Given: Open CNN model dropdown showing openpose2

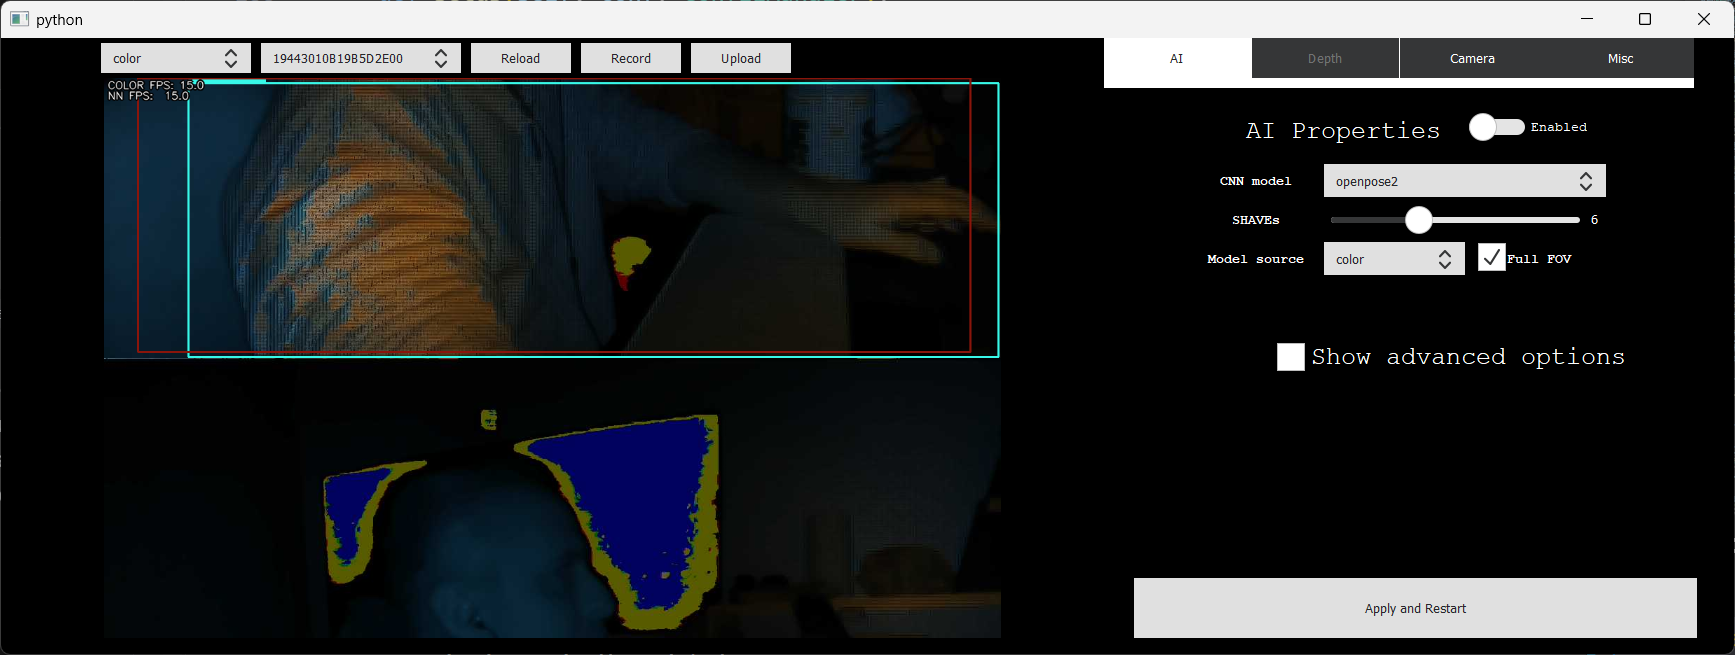Looking at the screenshot, I should coord(1464,181).
